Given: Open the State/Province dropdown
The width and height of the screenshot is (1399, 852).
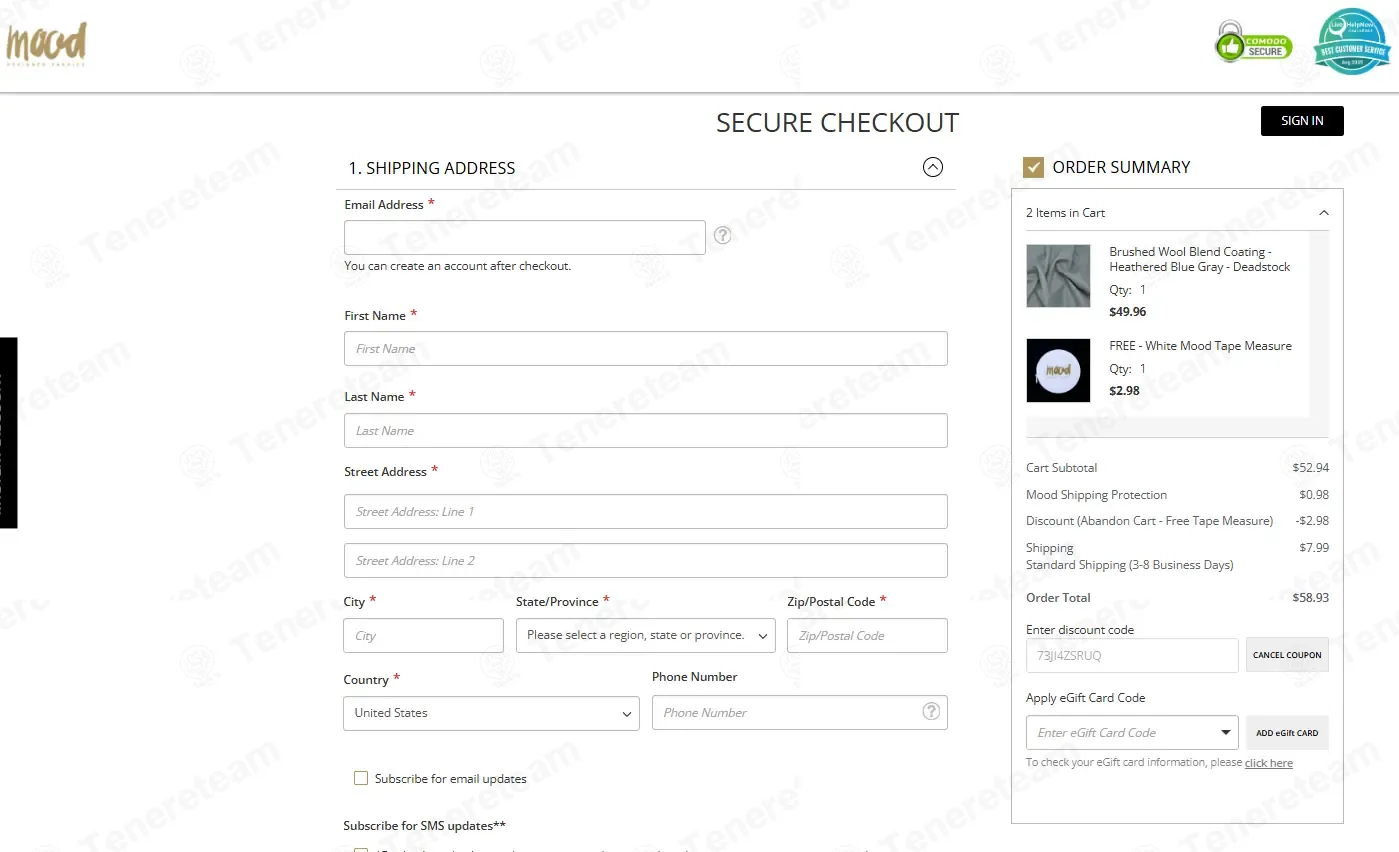Looking at the screenshot, I should coord(645,636).
